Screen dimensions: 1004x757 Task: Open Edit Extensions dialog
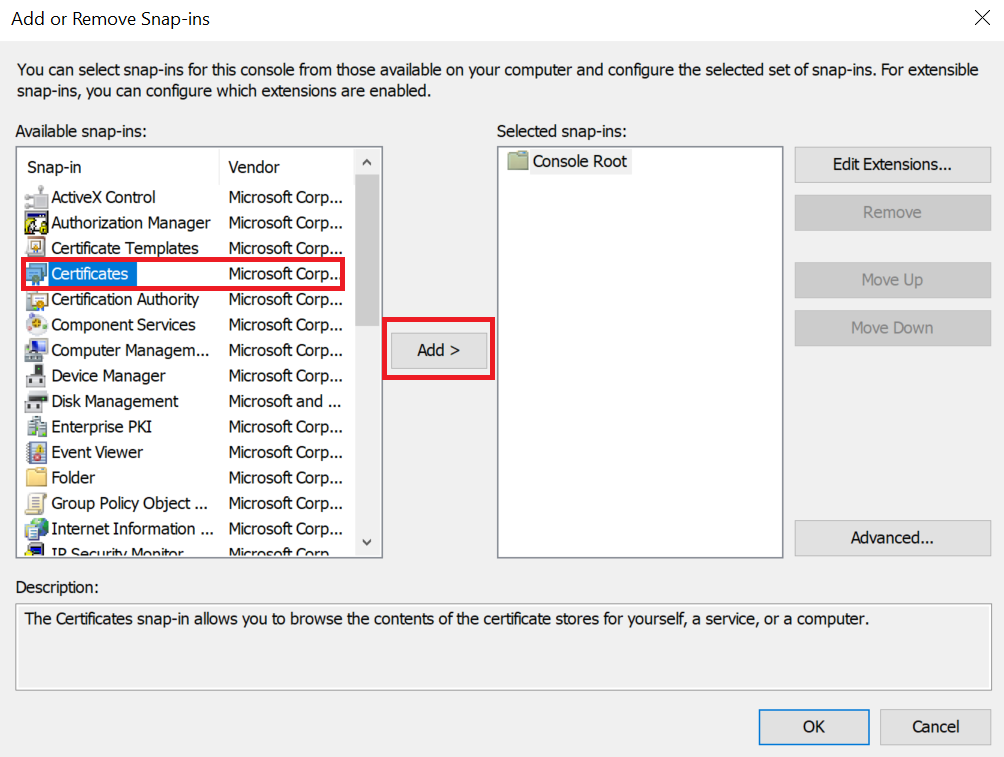893,165
